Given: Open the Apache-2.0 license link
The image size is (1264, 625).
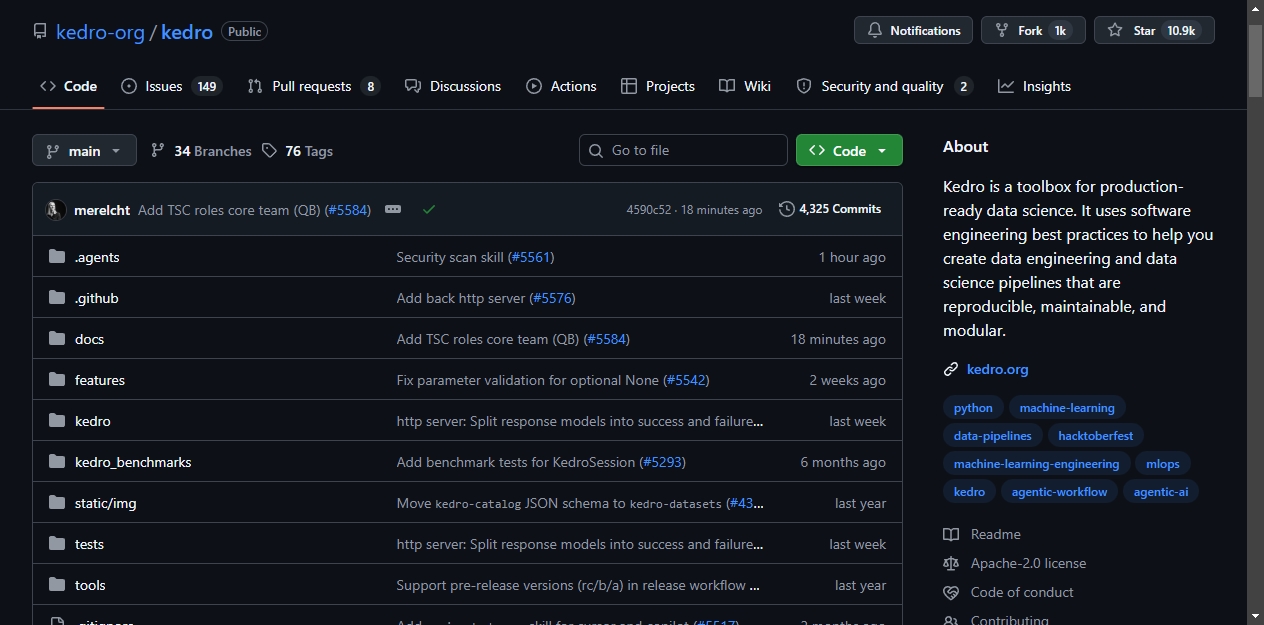Looking at the screenshot, I should click(1028, 563).
